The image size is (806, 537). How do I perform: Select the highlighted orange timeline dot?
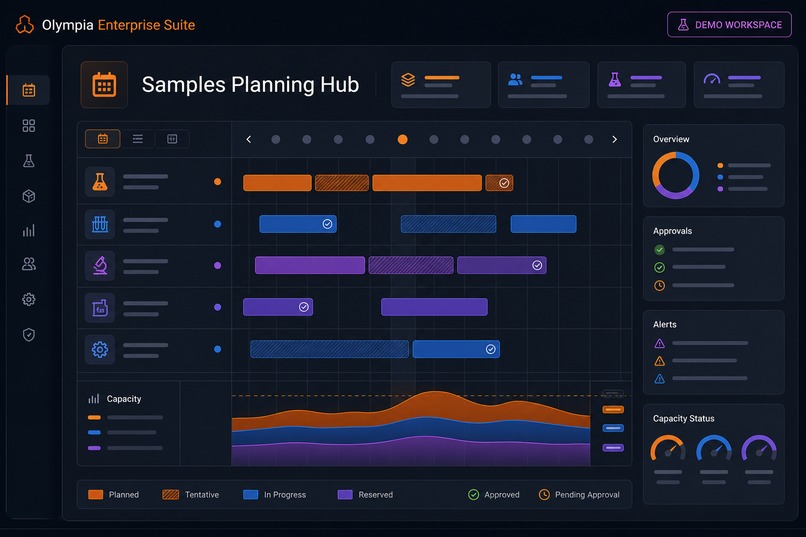[402, 139]
